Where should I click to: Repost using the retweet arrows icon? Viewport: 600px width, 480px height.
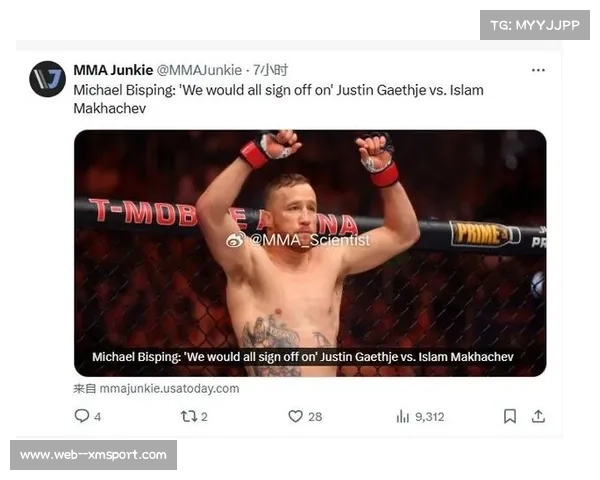[189, 416]
